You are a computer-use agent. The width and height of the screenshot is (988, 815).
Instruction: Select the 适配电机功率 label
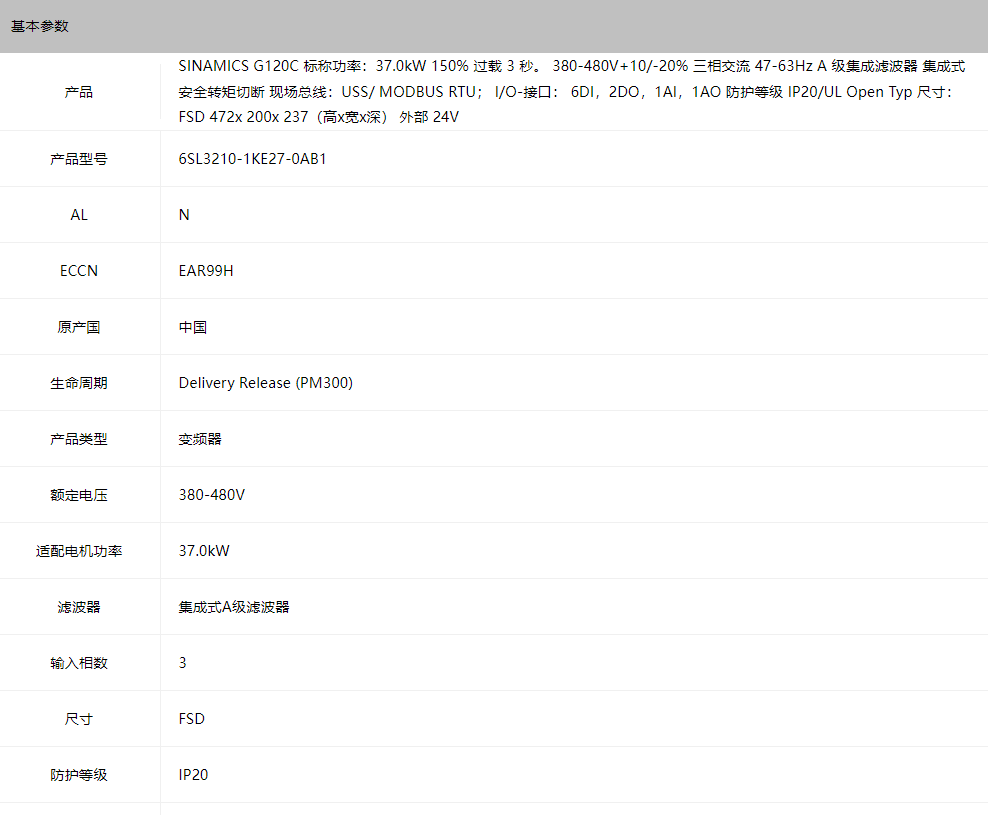[79, 552]
